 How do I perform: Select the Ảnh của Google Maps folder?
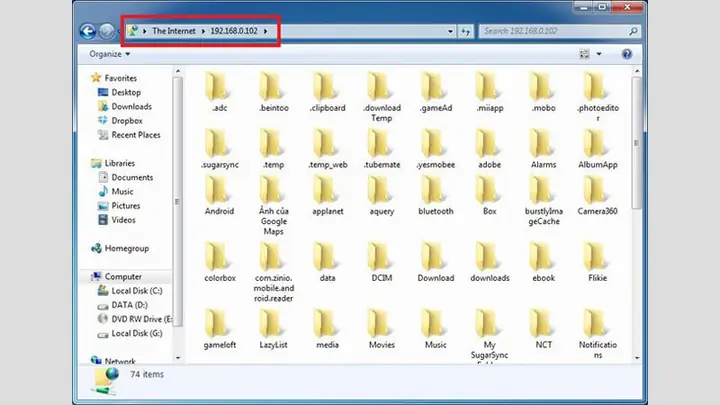point(274,206)
